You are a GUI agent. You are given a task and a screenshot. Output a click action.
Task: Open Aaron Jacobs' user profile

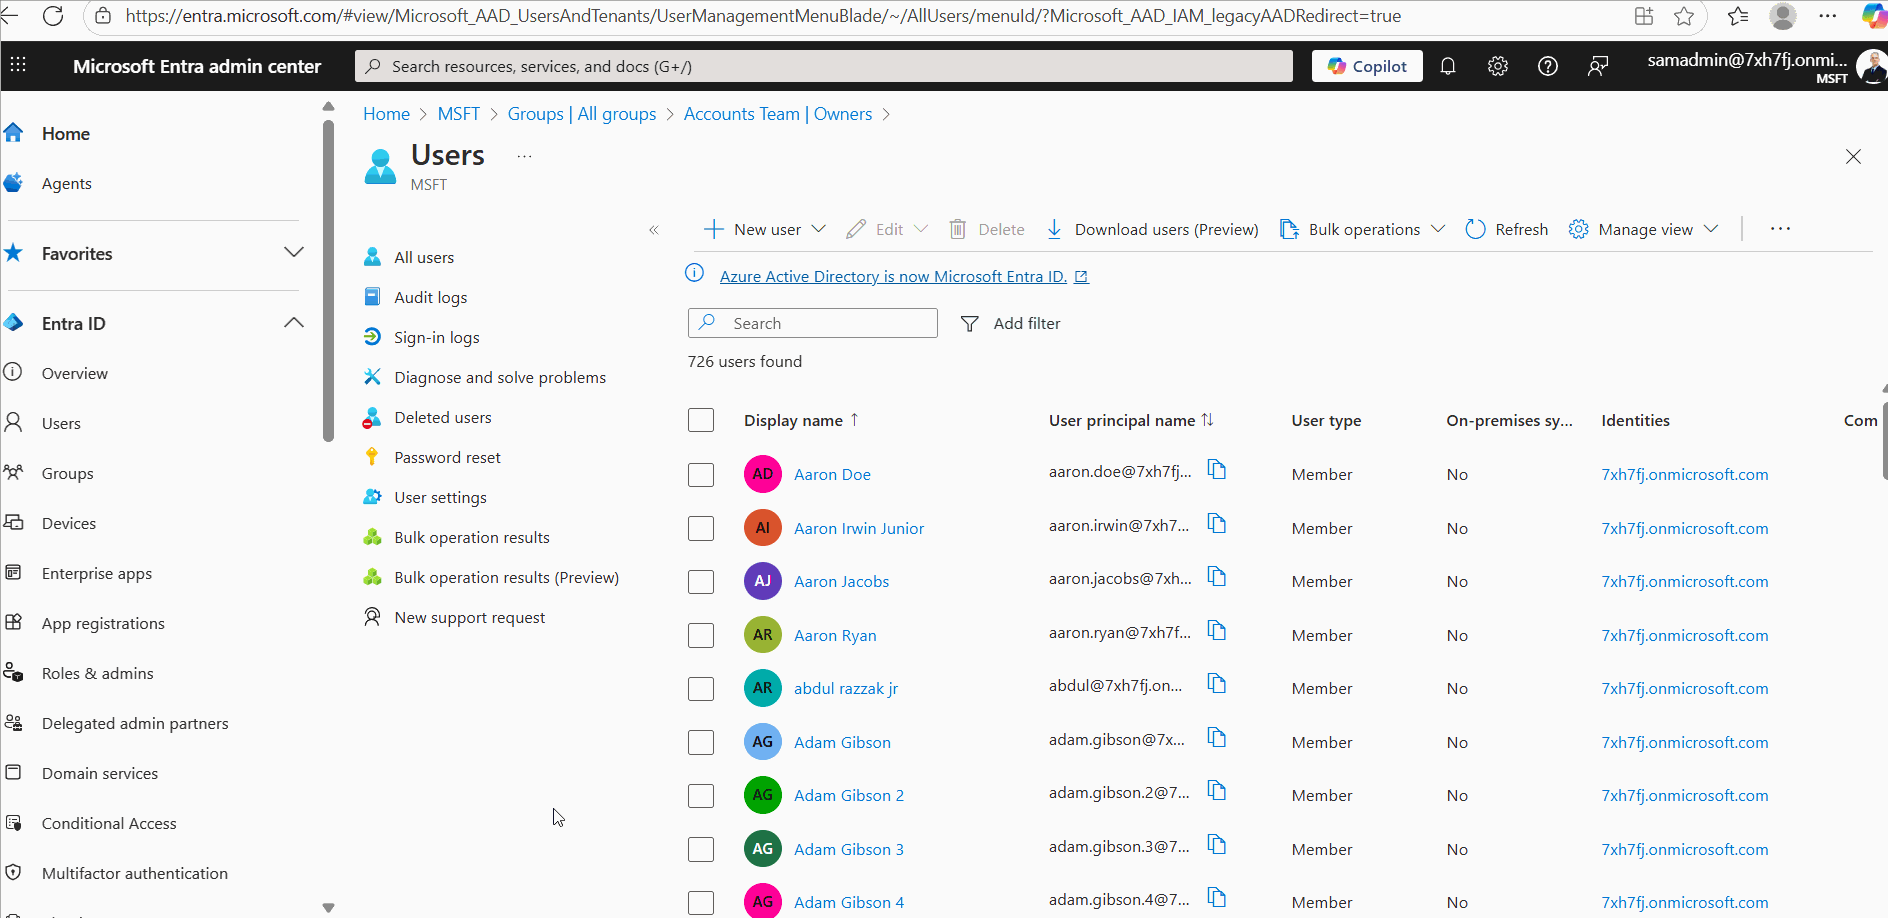pos(841,581)
